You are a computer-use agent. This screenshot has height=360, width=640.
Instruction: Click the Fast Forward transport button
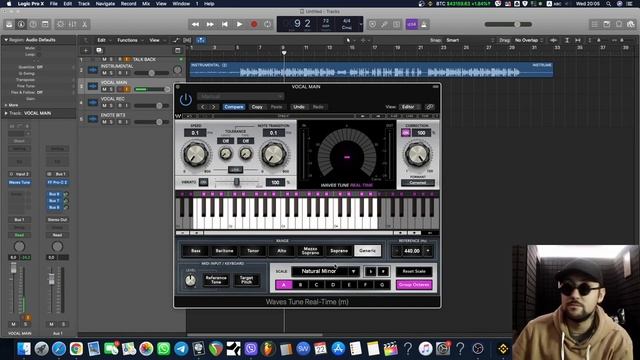pos(210,24)
